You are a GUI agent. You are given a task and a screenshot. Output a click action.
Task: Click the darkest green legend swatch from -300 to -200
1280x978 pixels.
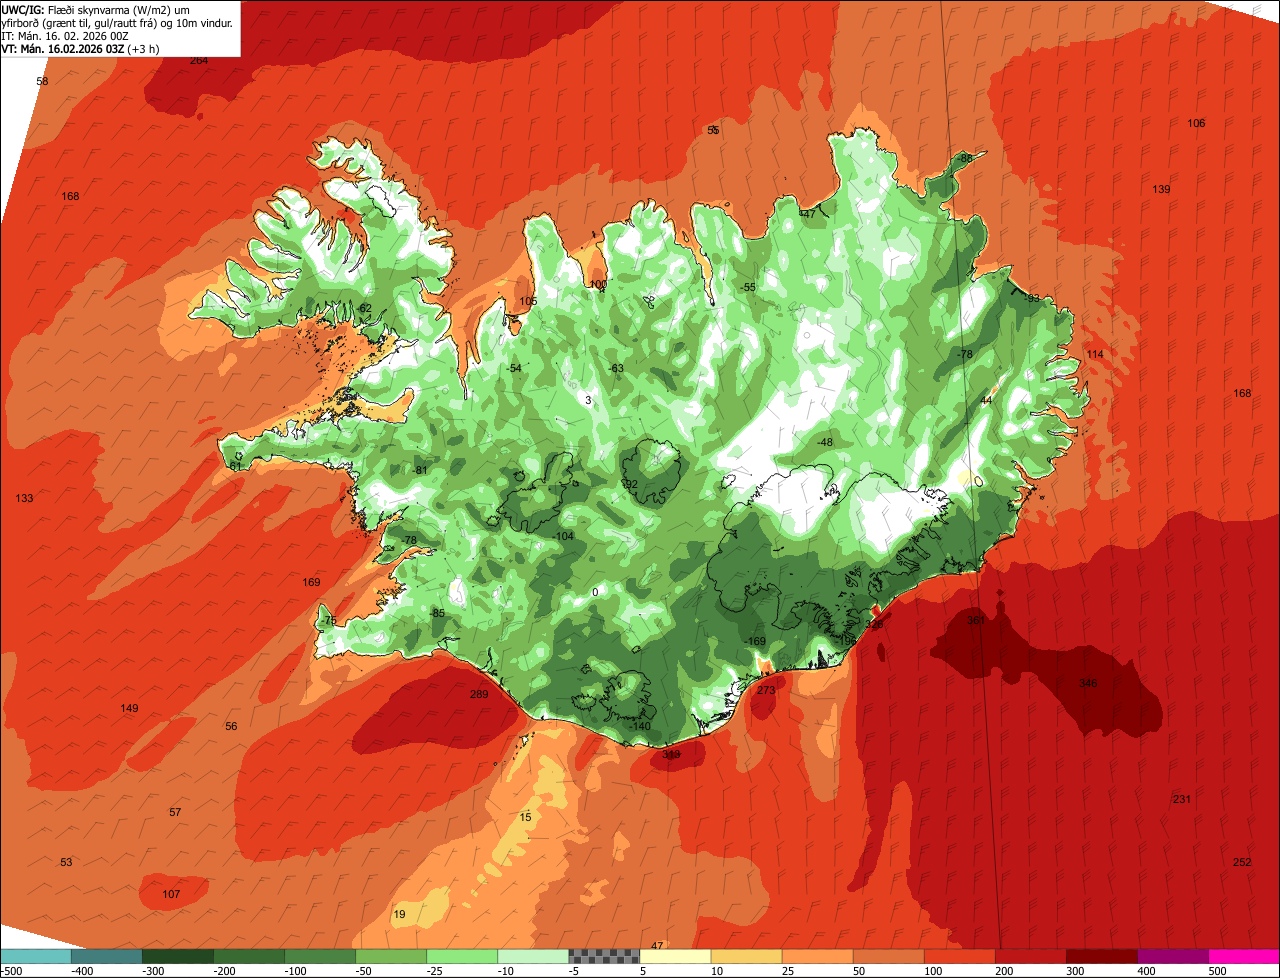(x=178, y=956)
